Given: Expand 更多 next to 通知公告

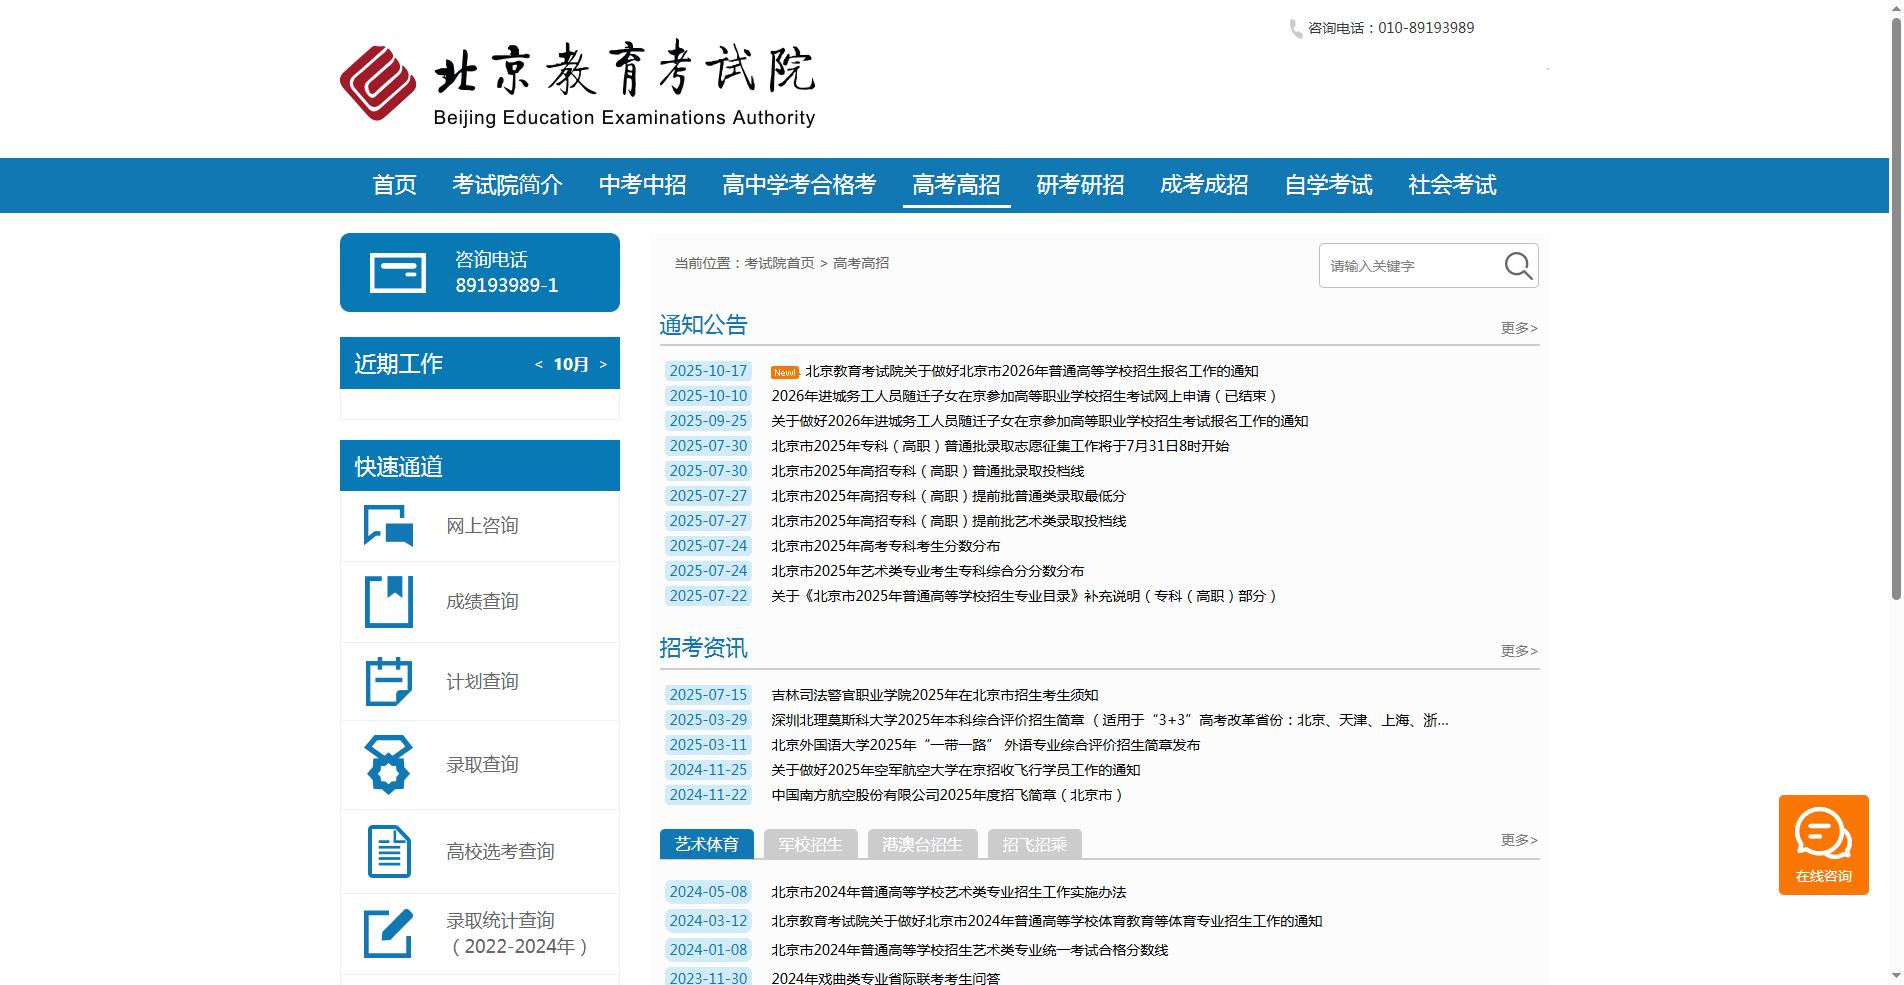Looking at the screenshot, I should point(1516,327).
